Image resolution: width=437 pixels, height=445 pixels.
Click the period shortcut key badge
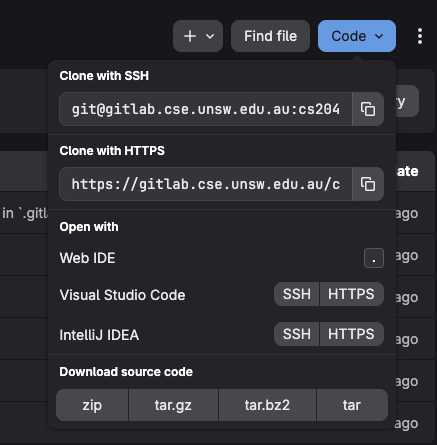coord(374,258)
